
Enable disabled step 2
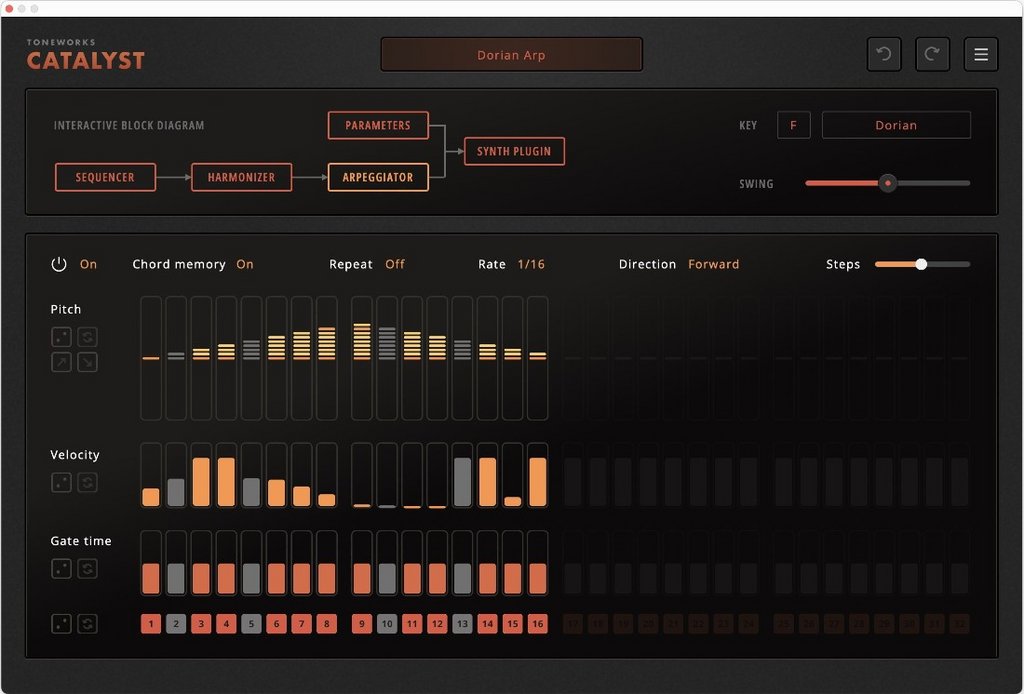coord(176,623)
